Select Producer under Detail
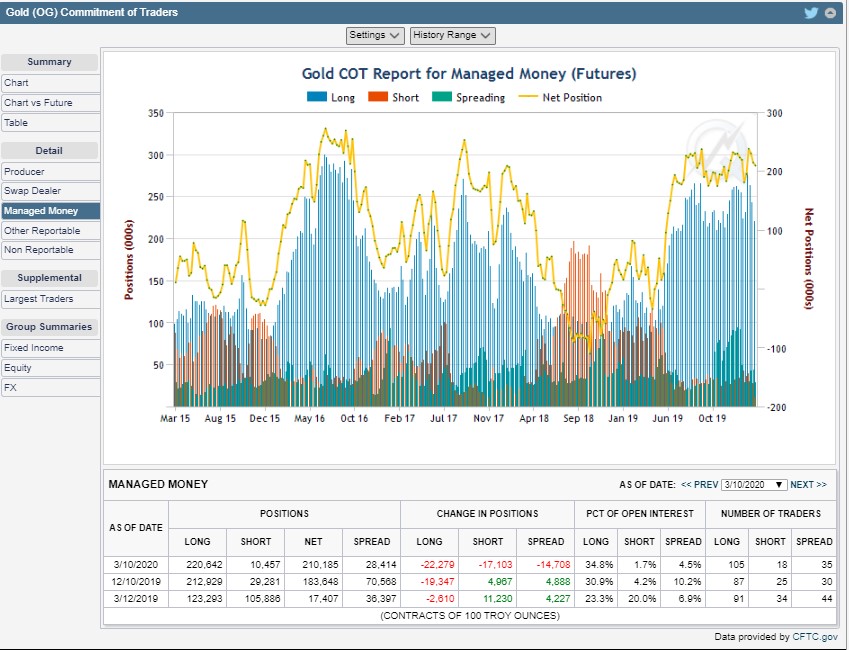 pyautogui.click(x=50, y=172)
